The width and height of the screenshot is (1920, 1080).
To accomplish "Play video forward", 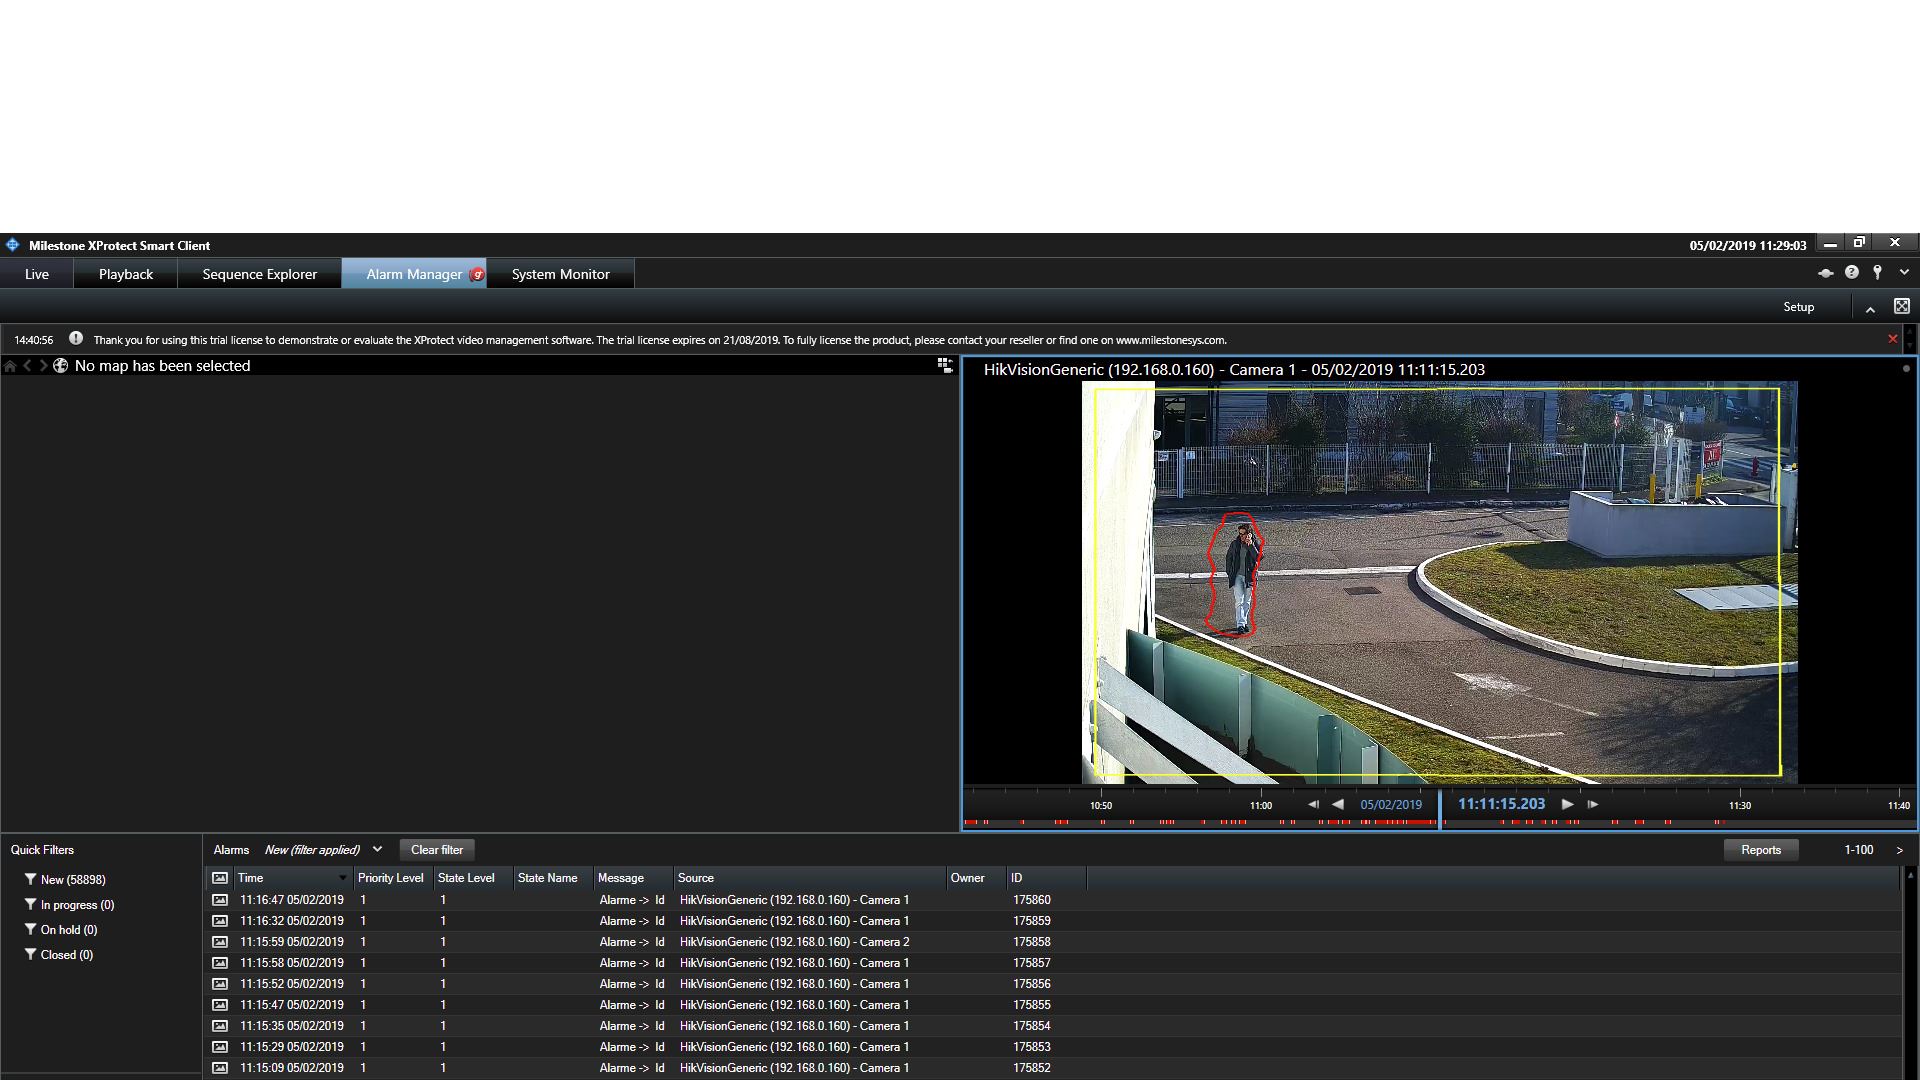I will (1568, 804).
